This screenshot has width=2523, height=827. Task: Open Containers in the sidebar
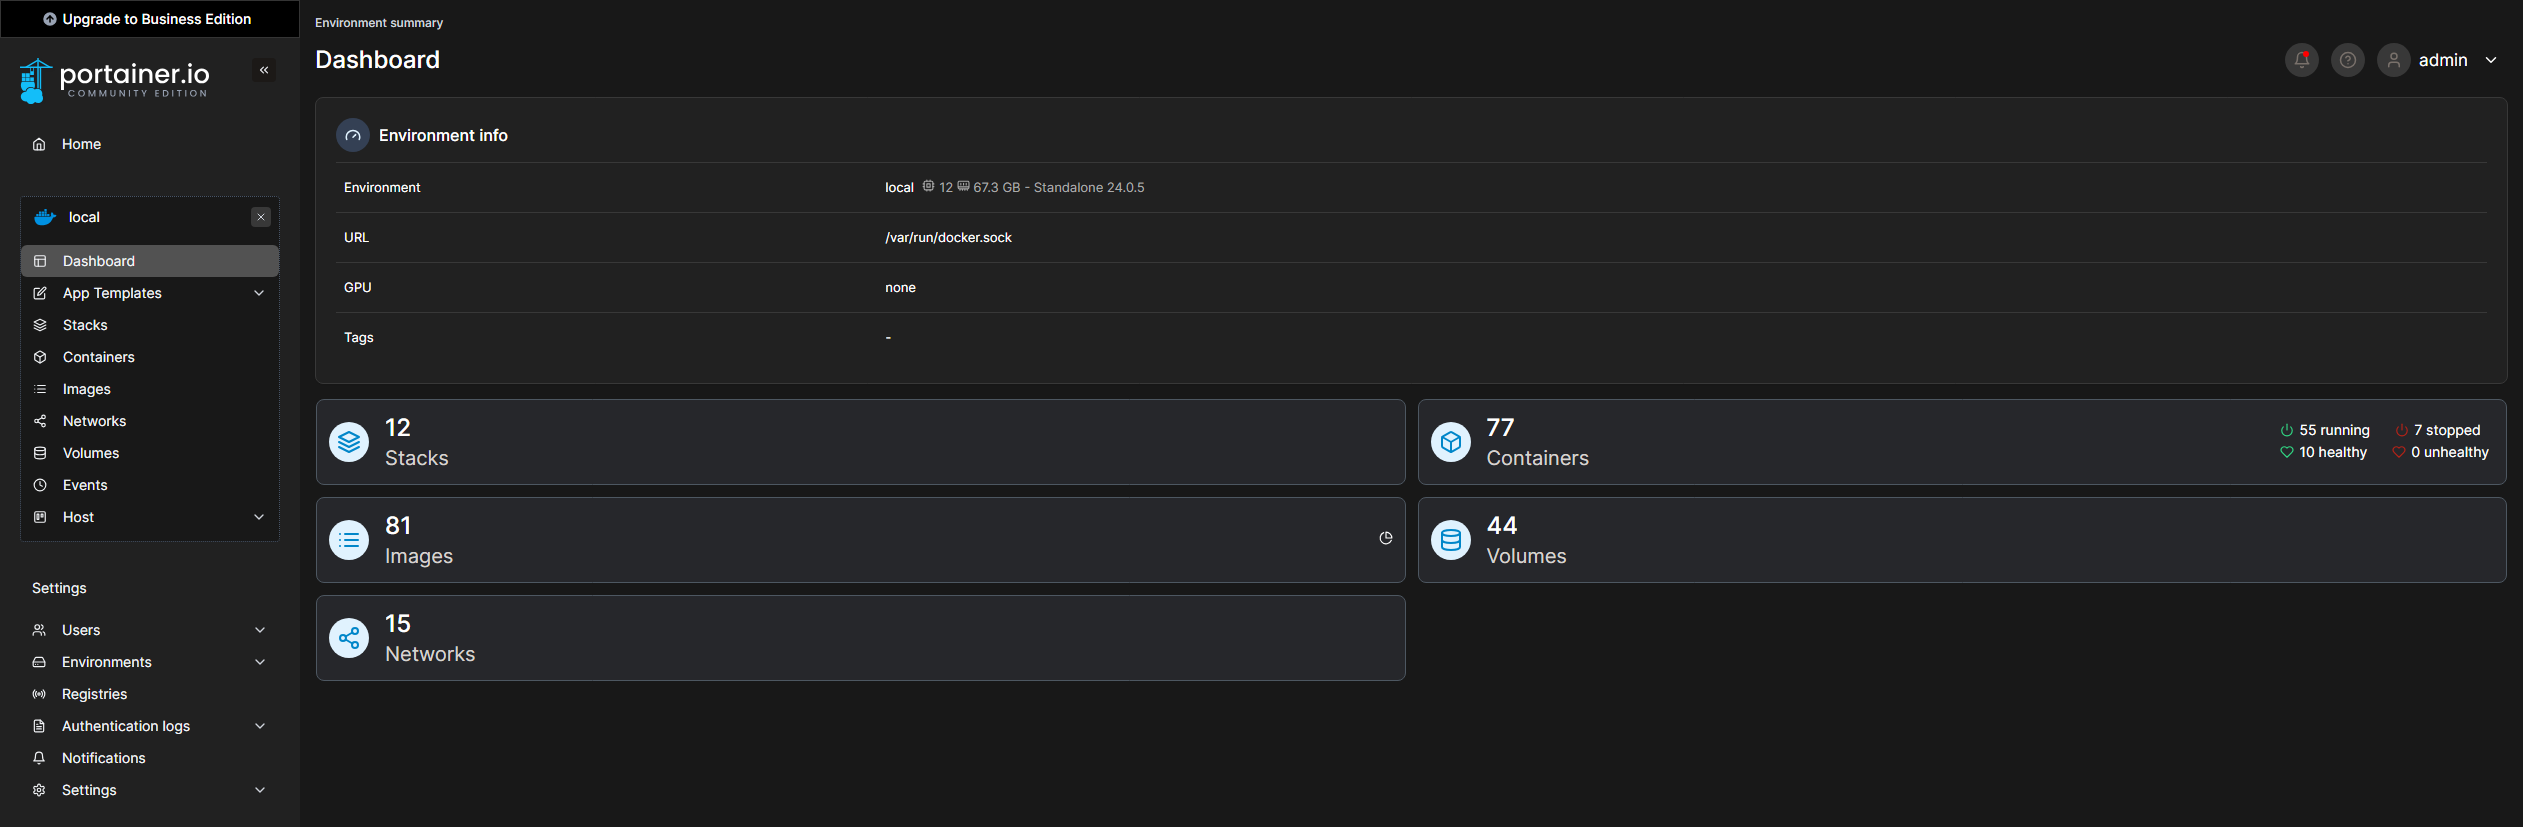[98, 357]
